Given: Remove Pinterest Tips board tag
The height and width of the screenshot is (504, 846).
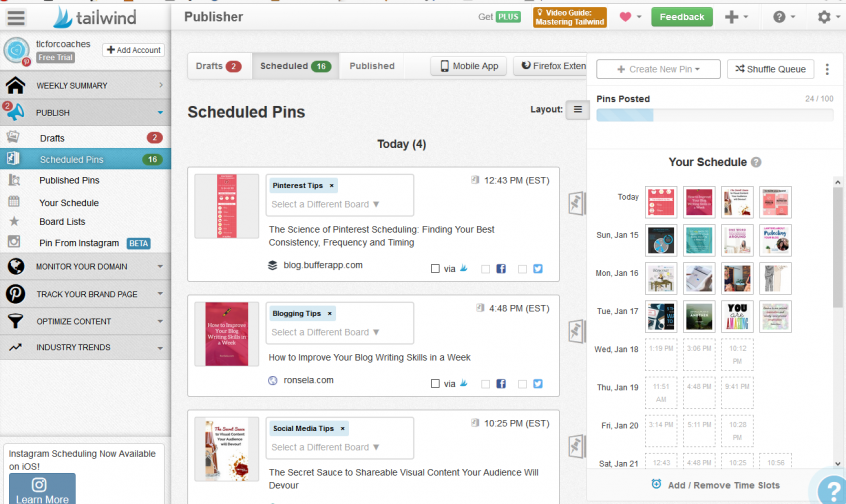Looking at the screenshot, I should (332, 186).
